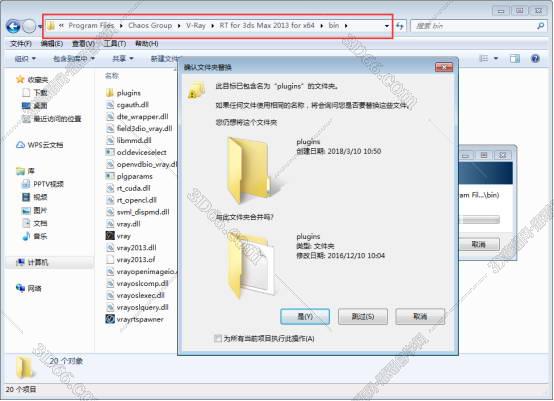Open the Tools (T) menu
The height and width of the screenshot is (401, 554).
coord(114,43)
